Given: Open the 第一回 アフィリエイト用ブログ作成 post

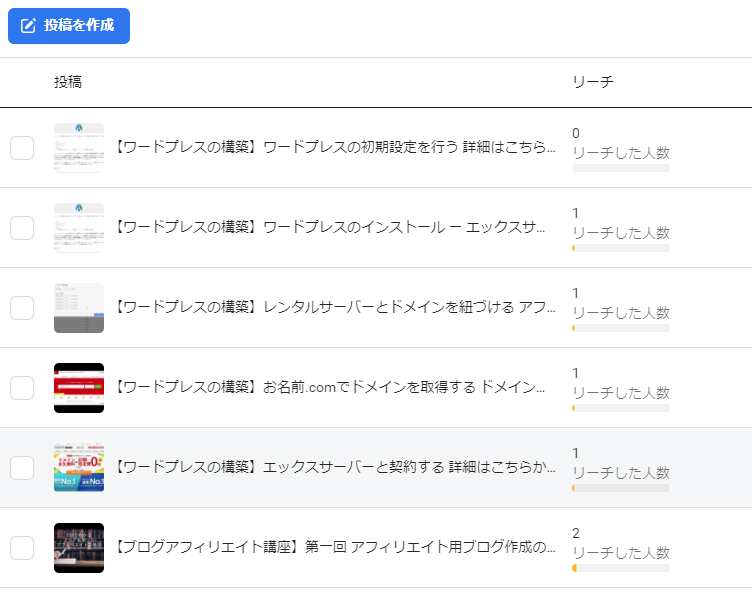Looking at the screenshot, I should point(335,548).
